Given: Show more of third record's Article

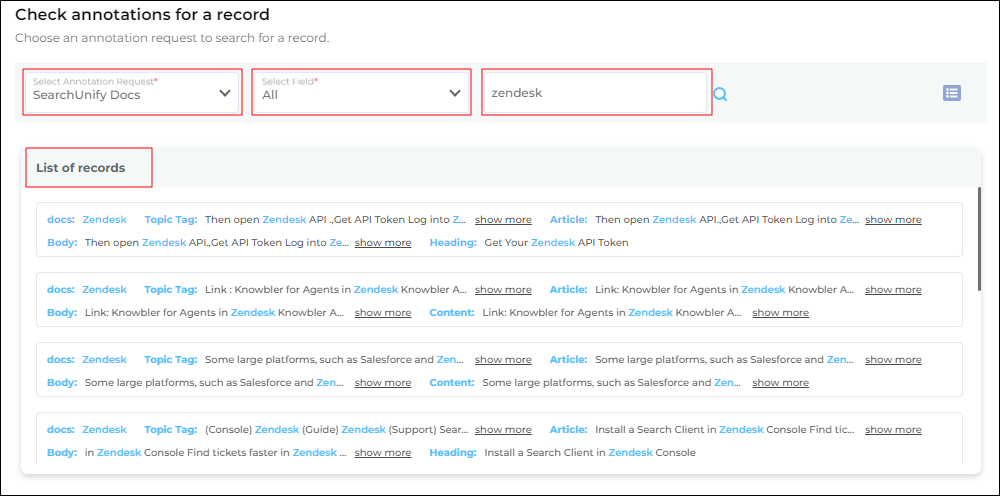Looking at the screenshot, I should 893,359.
